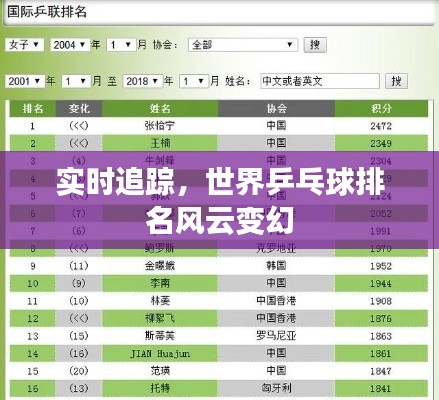This screenshot has height=400, width=439.
Task: Click the 实时追踪 purple banner headline
Action: click(x=220, y=200)
